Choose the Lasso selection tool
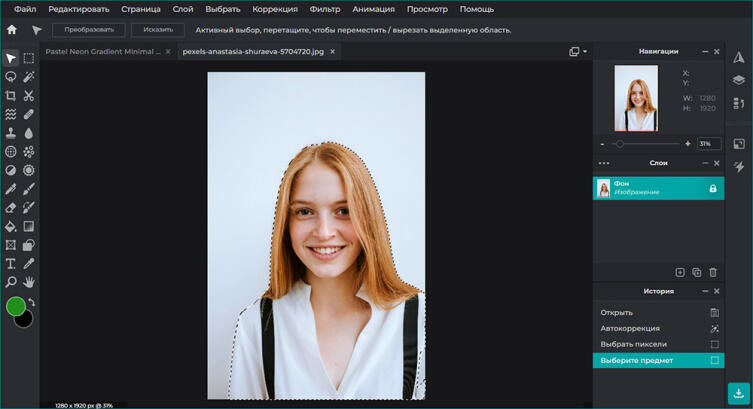 pos(11,77)
